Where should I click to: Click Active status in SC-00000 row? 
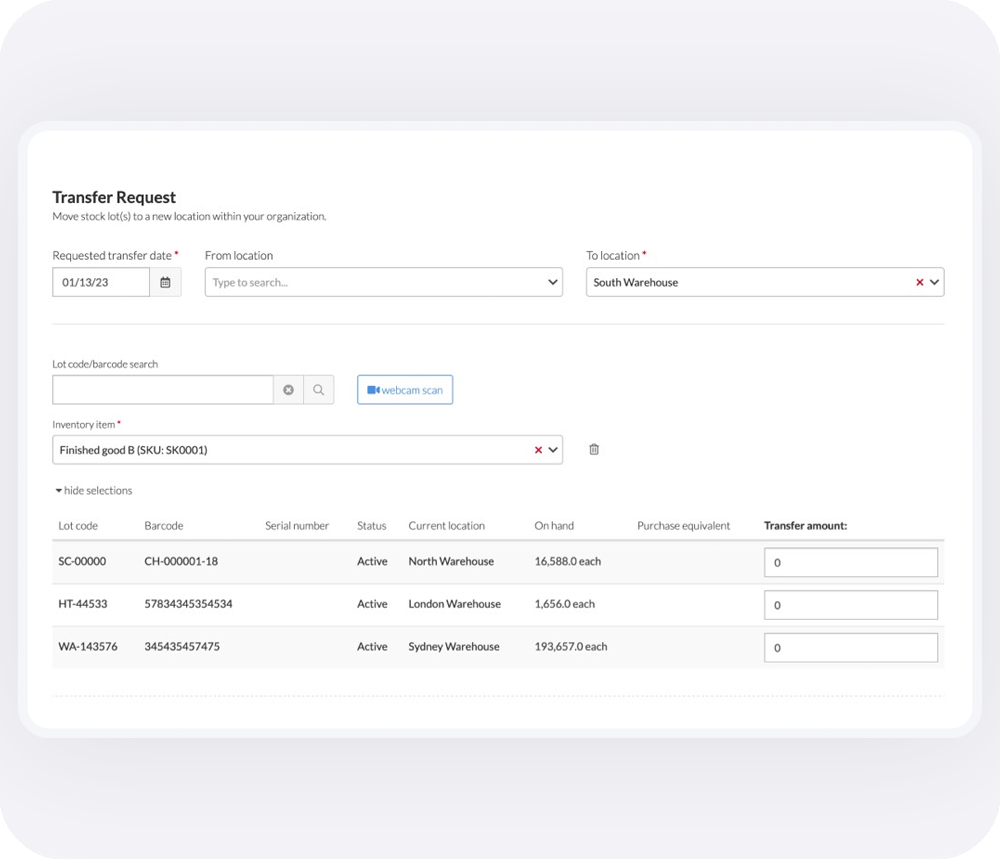tap(372, 561)
